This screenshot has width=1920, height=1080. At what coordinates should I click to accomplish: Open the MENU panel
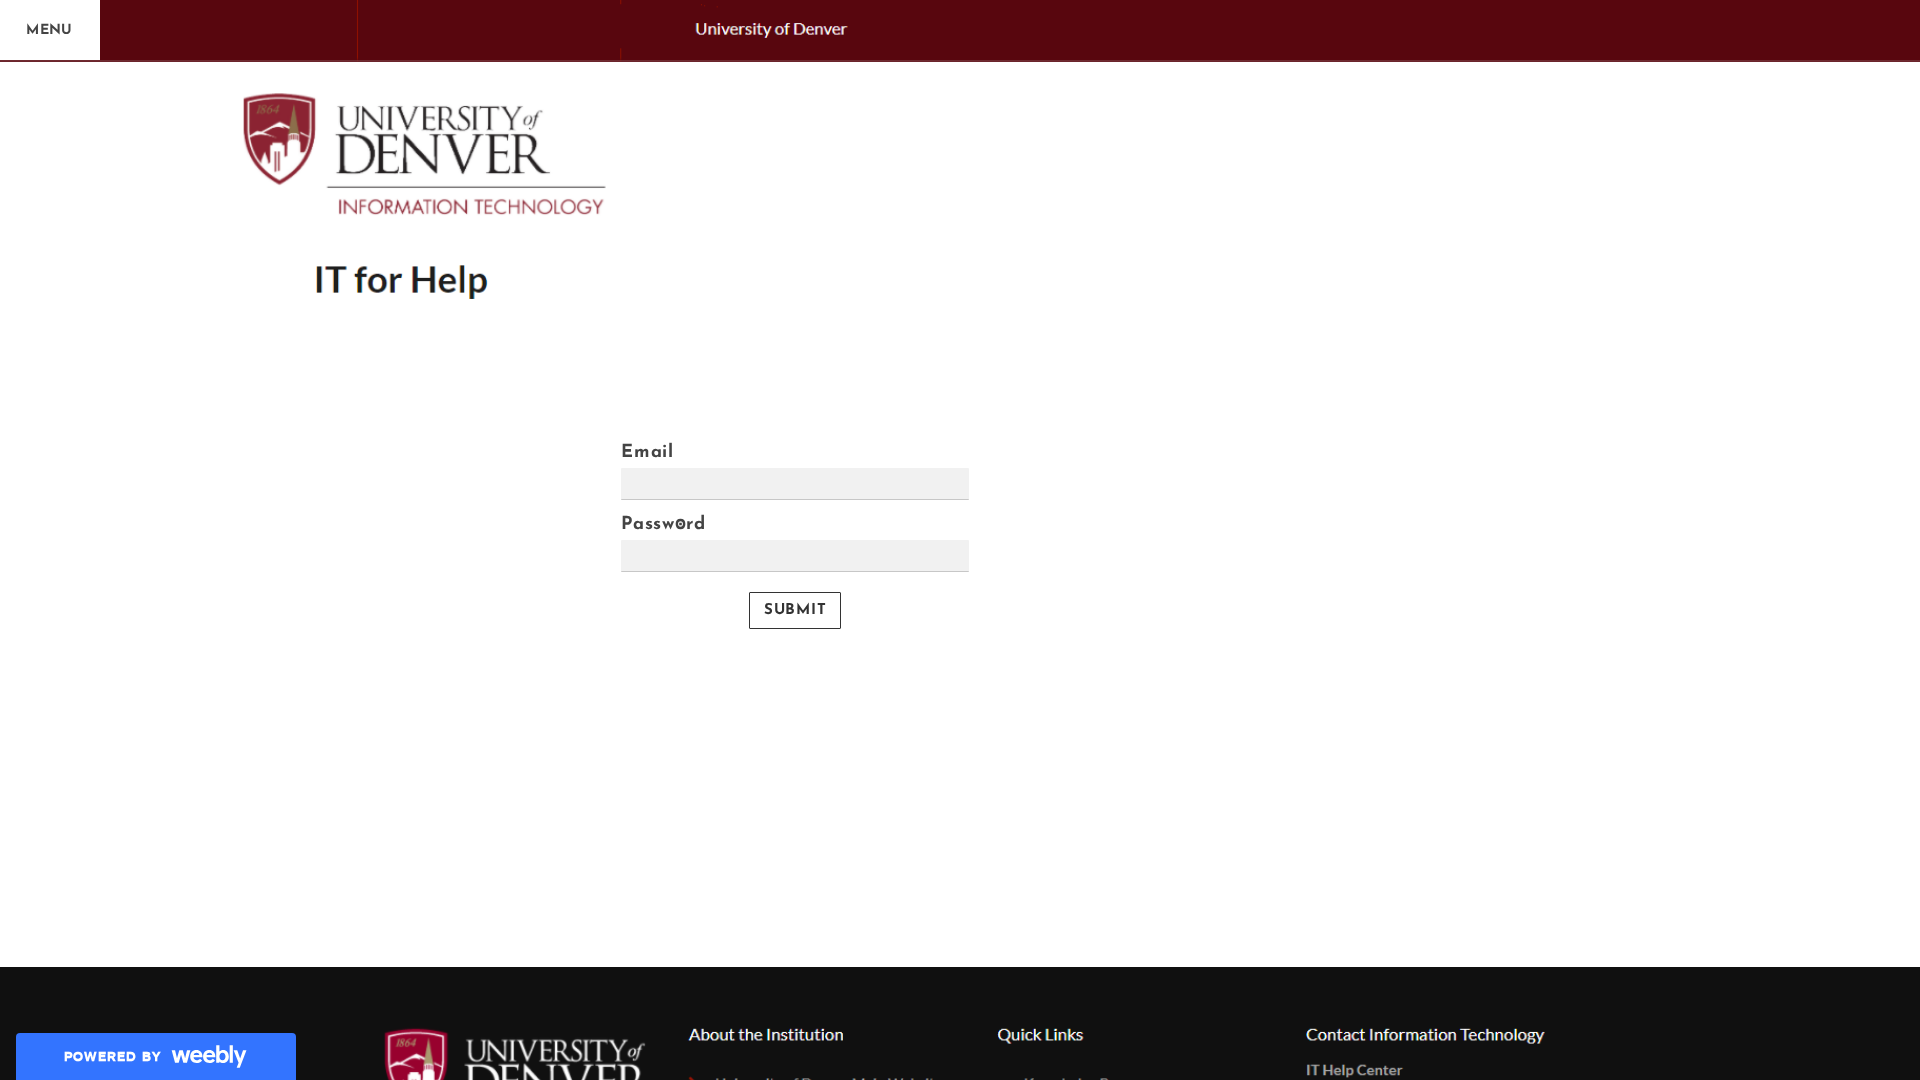point(49,30)
